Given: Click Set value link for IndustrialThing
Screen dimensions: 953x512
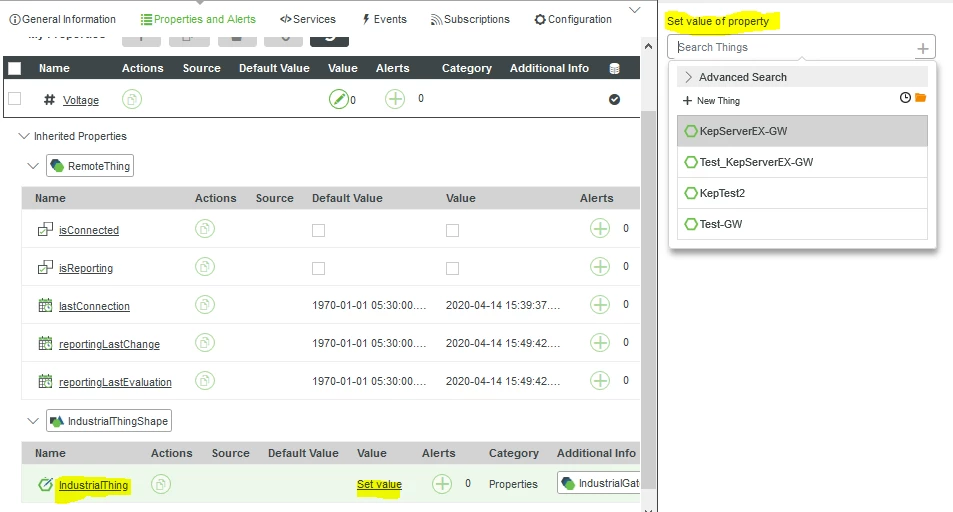Looking at the screenshot, I should click(379, 485).
